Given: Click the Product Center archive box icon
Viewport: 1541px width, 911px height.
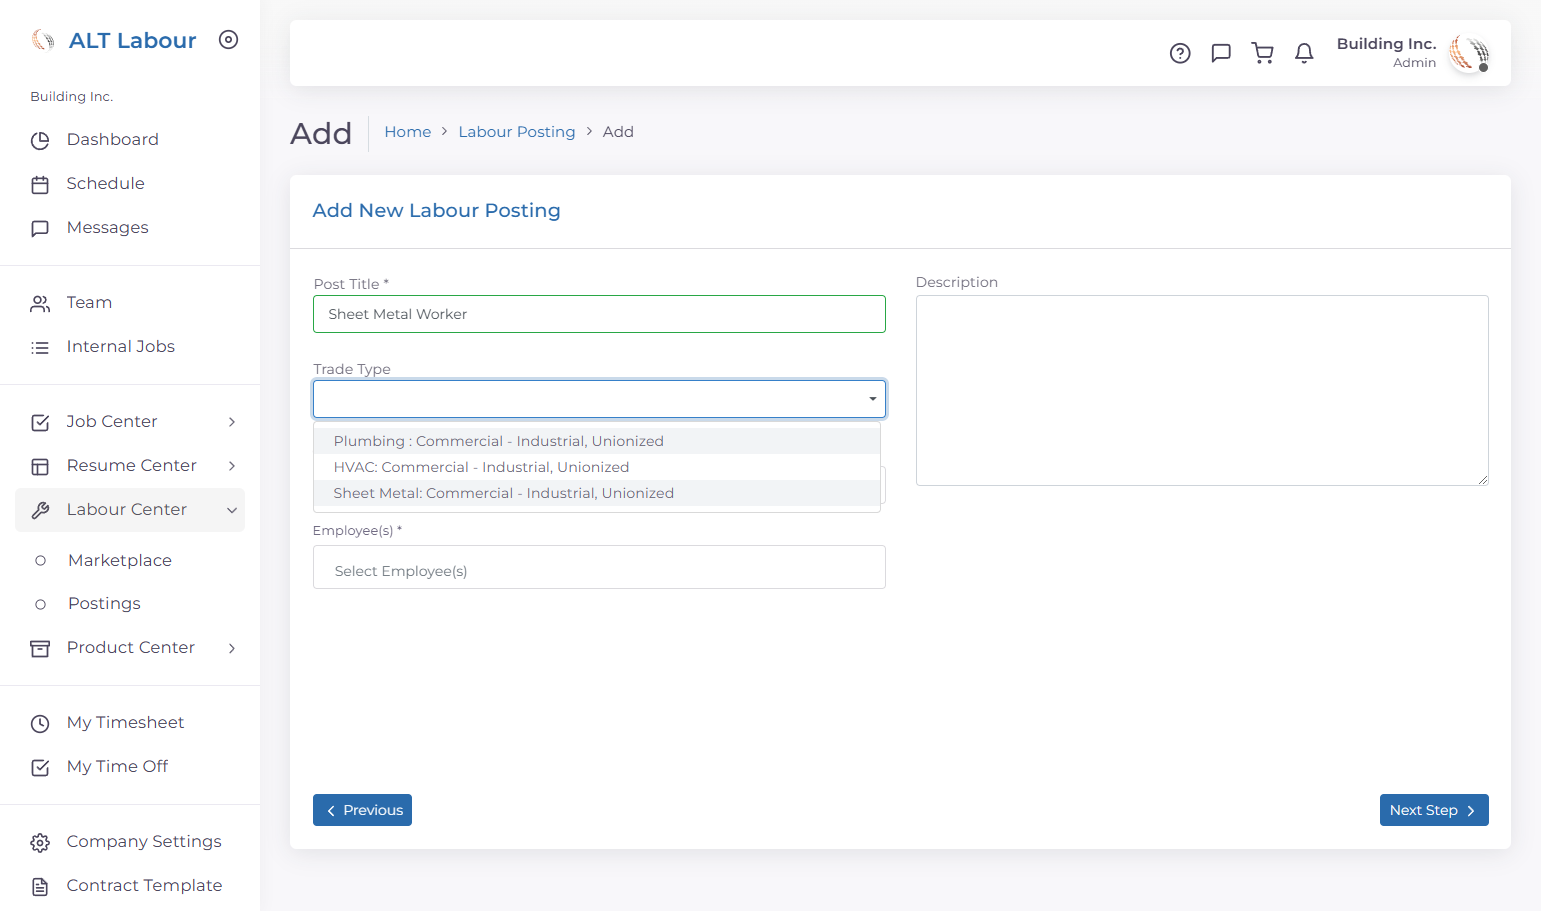Looking at the screenshot, I should [40, 649].
